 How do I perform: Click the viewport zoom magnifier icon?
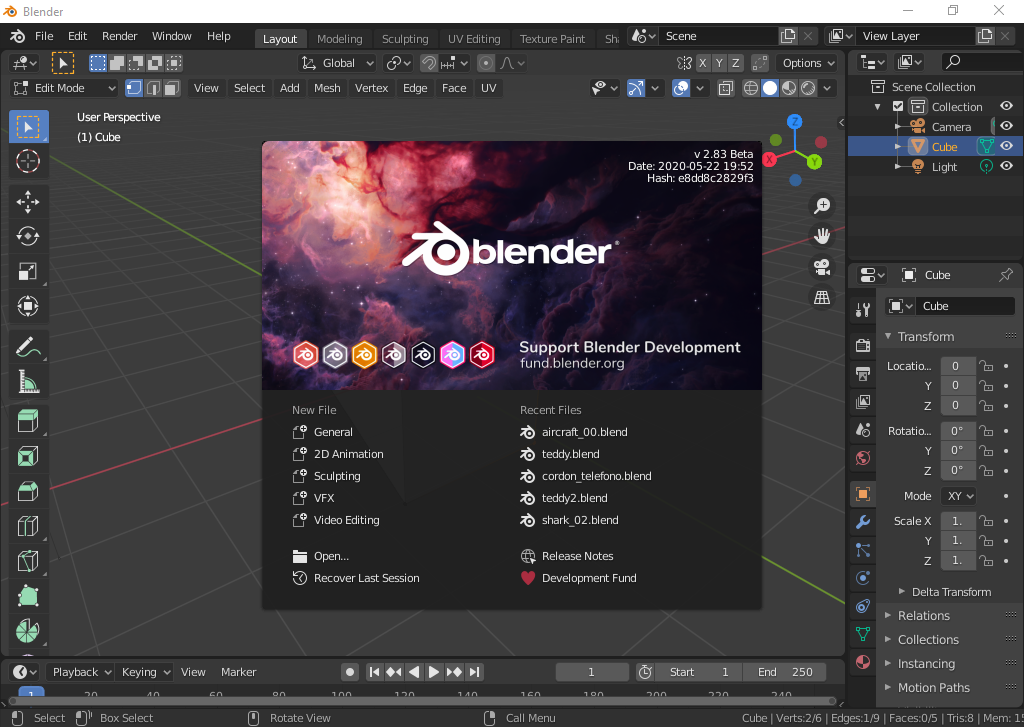822,206
